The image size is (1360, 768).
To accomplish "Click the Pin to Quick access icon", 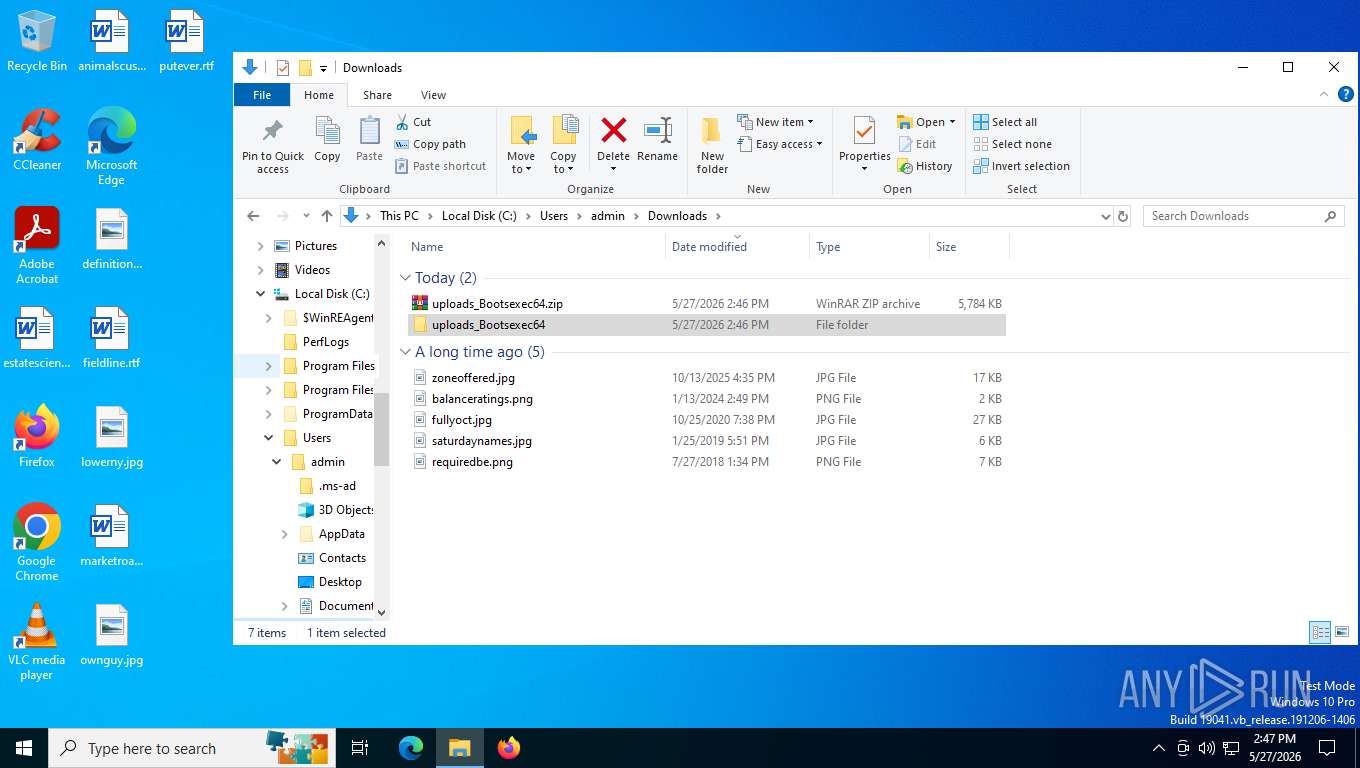I will 272,131.
